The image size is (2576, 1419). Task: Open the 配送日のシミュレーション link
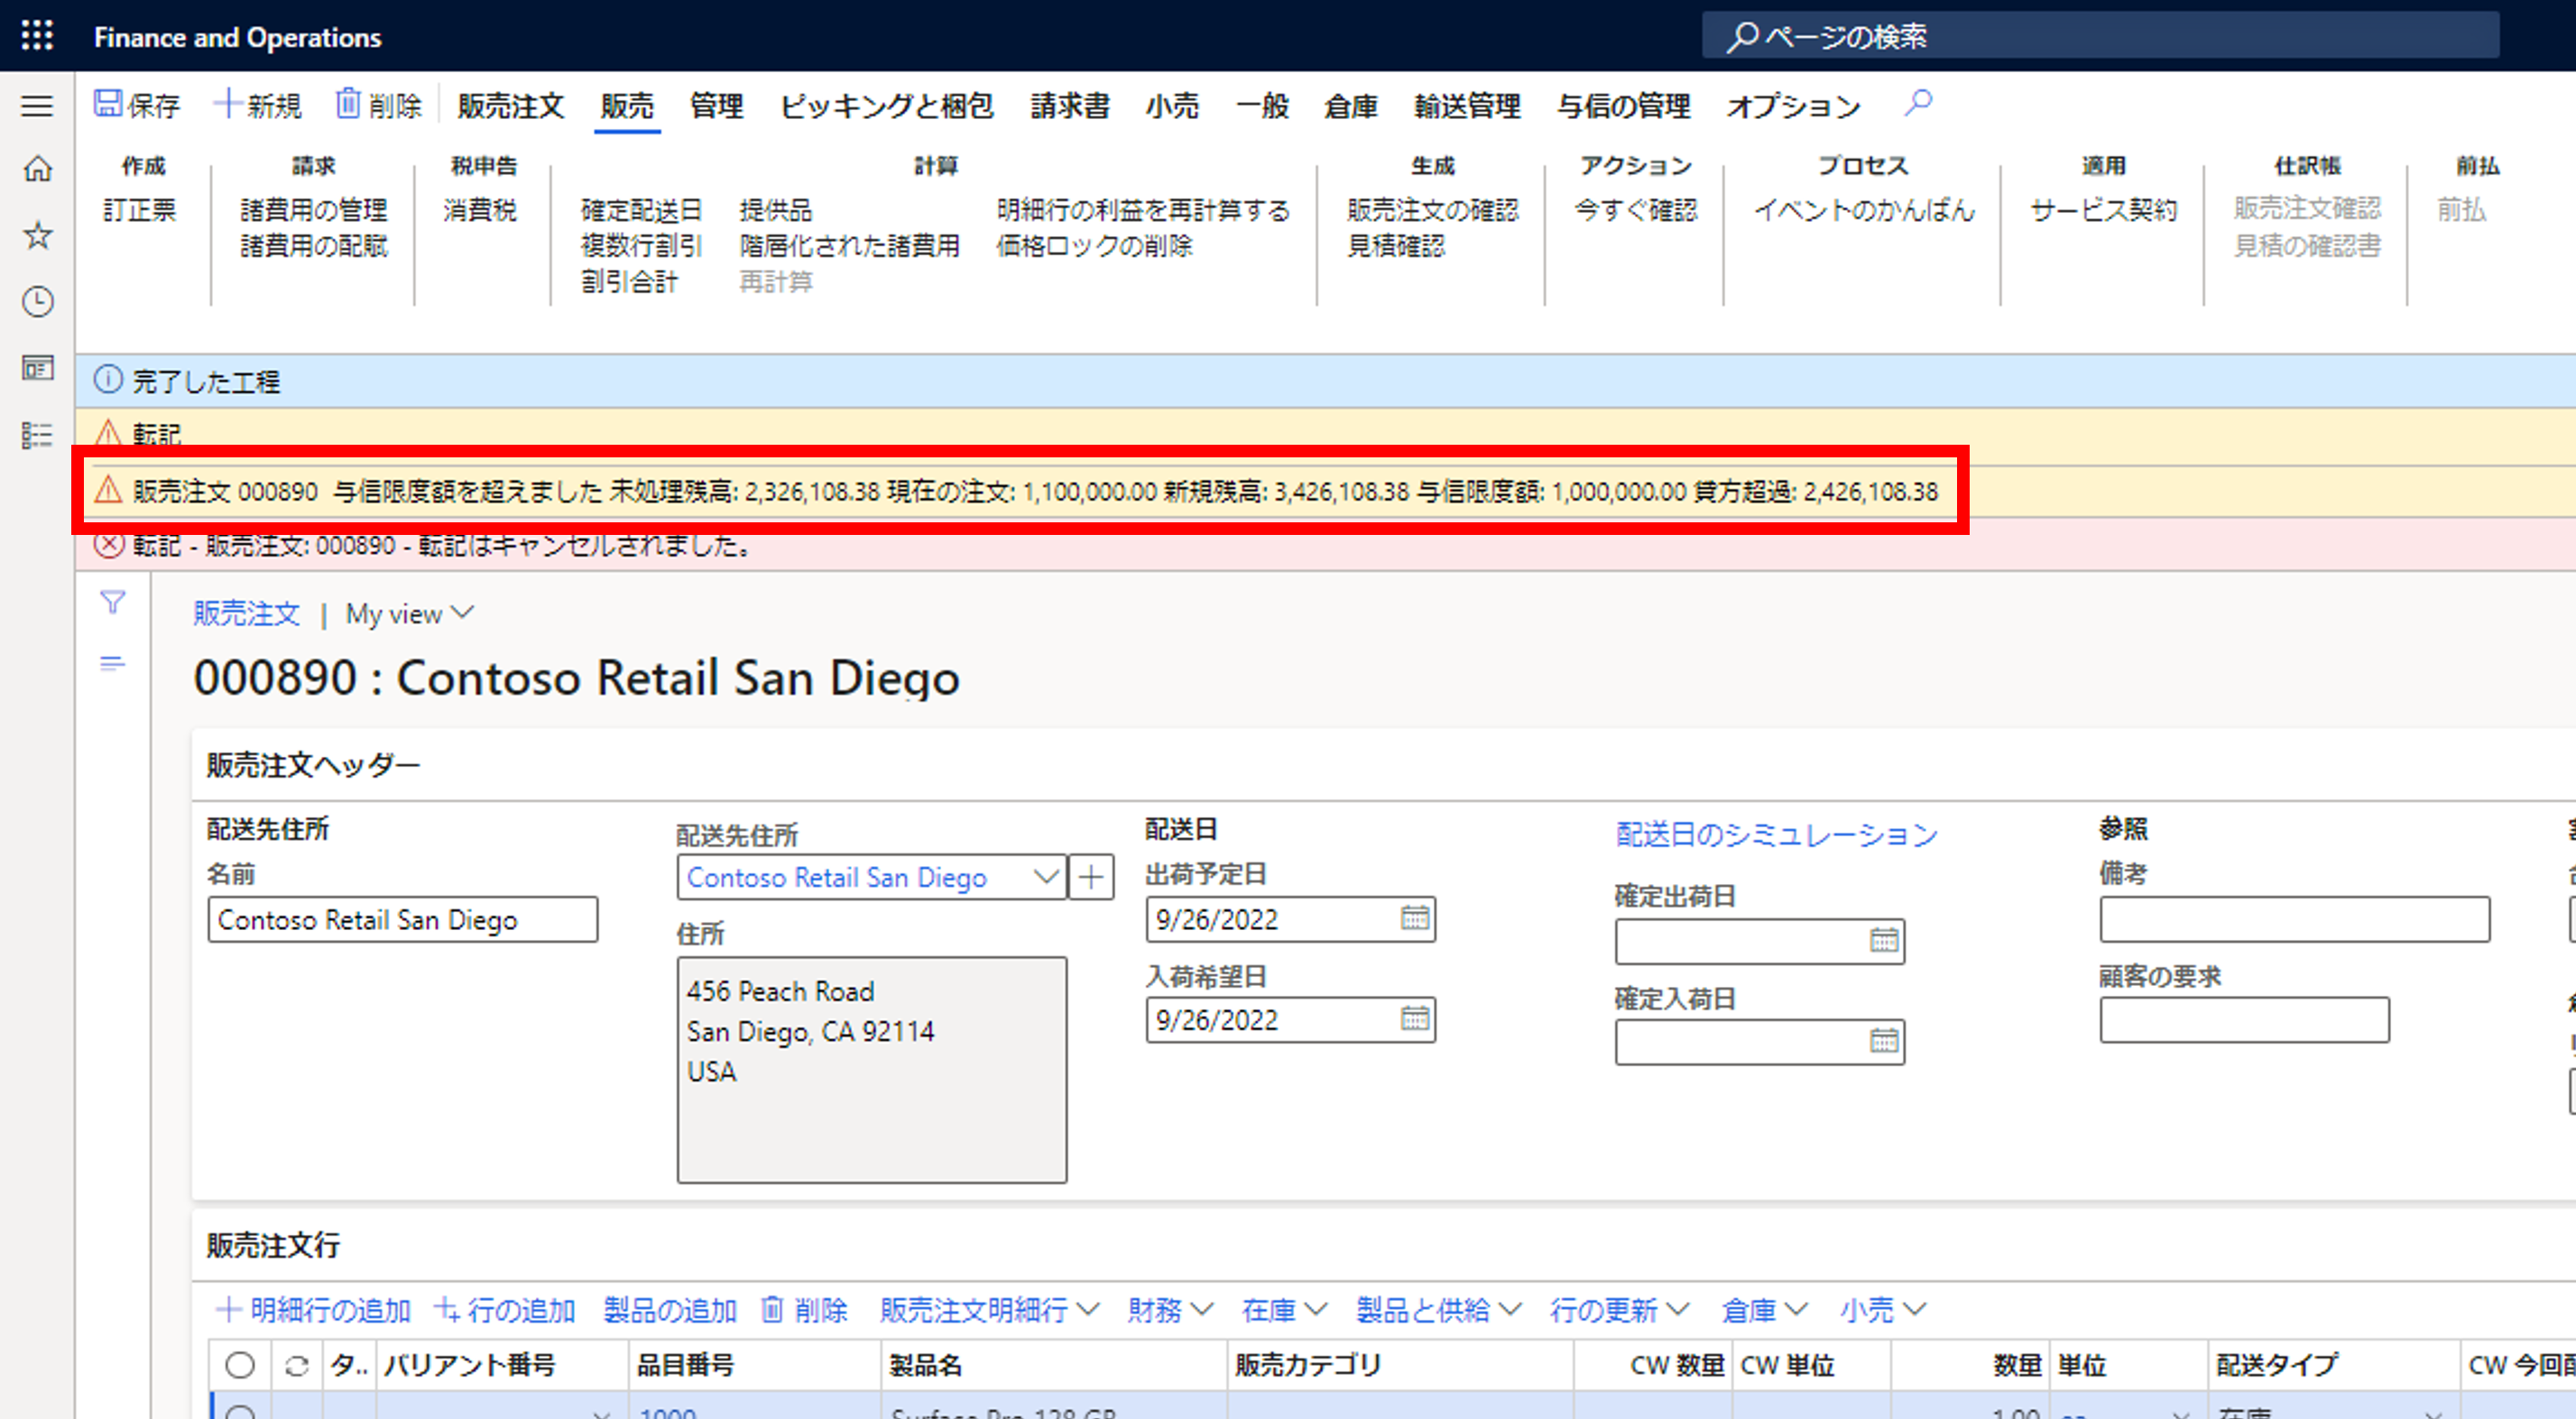tap(1776, 834)
